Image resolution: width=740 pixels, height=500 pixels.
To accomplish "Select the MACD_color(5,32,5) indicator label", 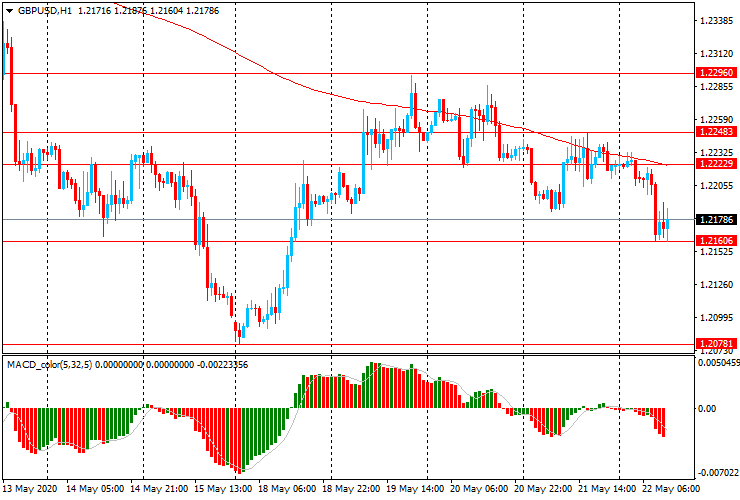I will (50, 364).
